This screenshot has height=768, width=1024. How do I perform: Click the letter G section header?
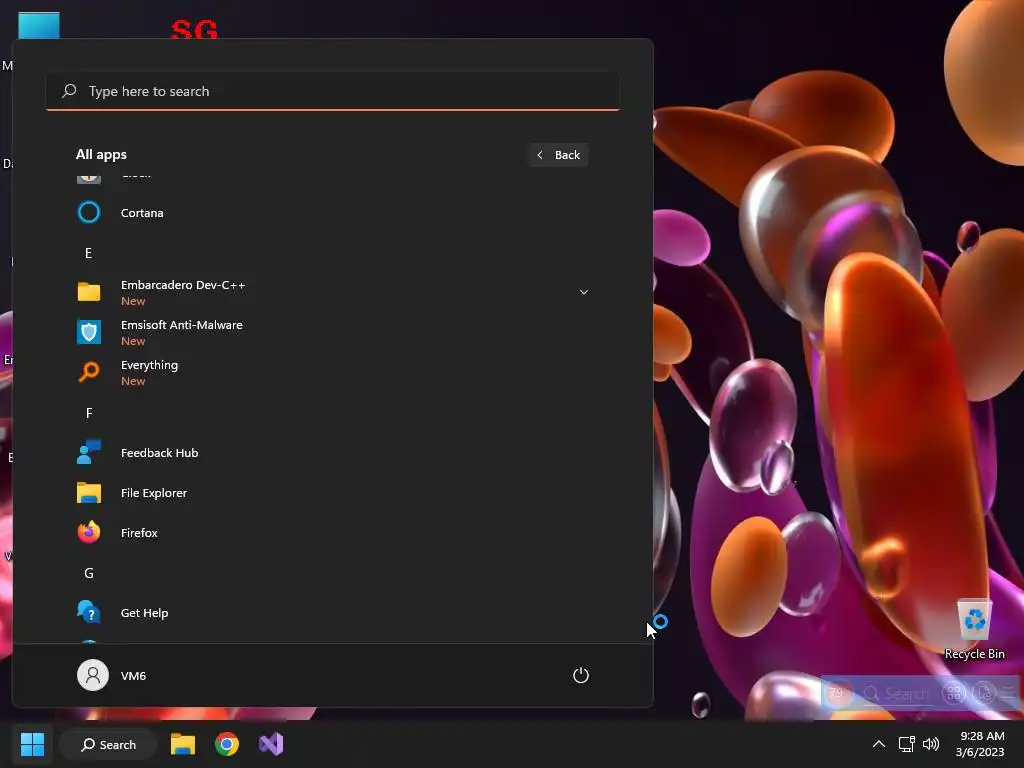pyautogui.click(x=89, y=573)
